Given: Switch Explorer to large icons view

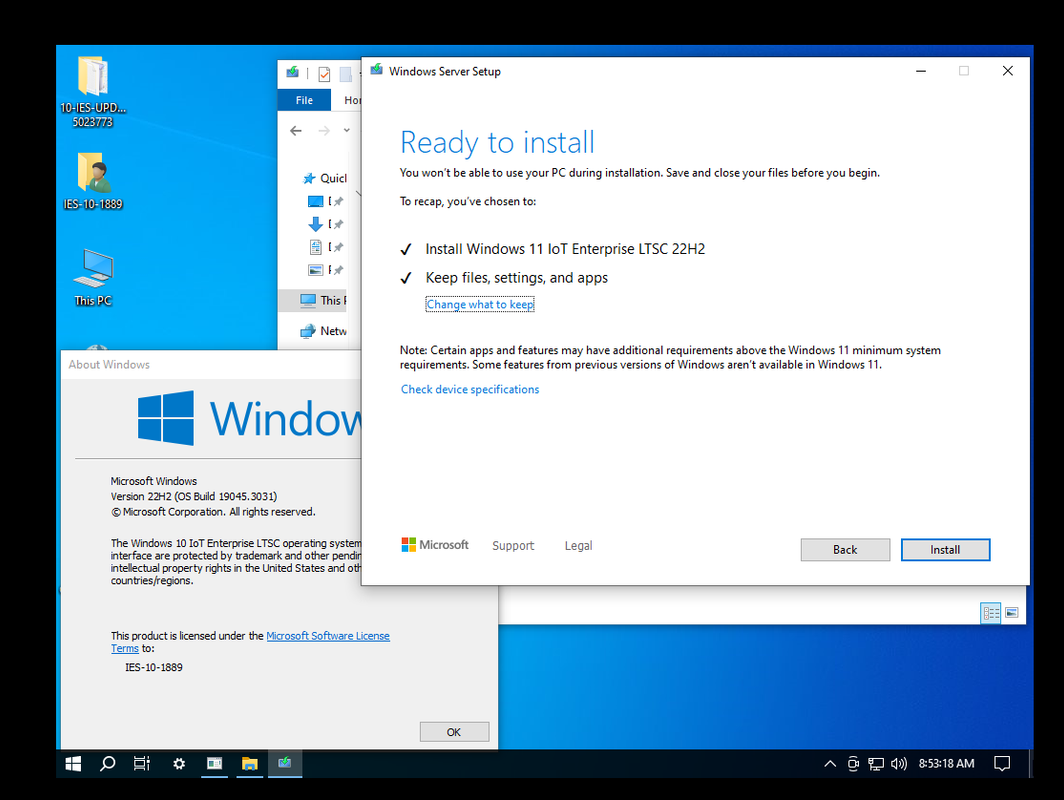Looking at the screenshot, I should 1011,613.
